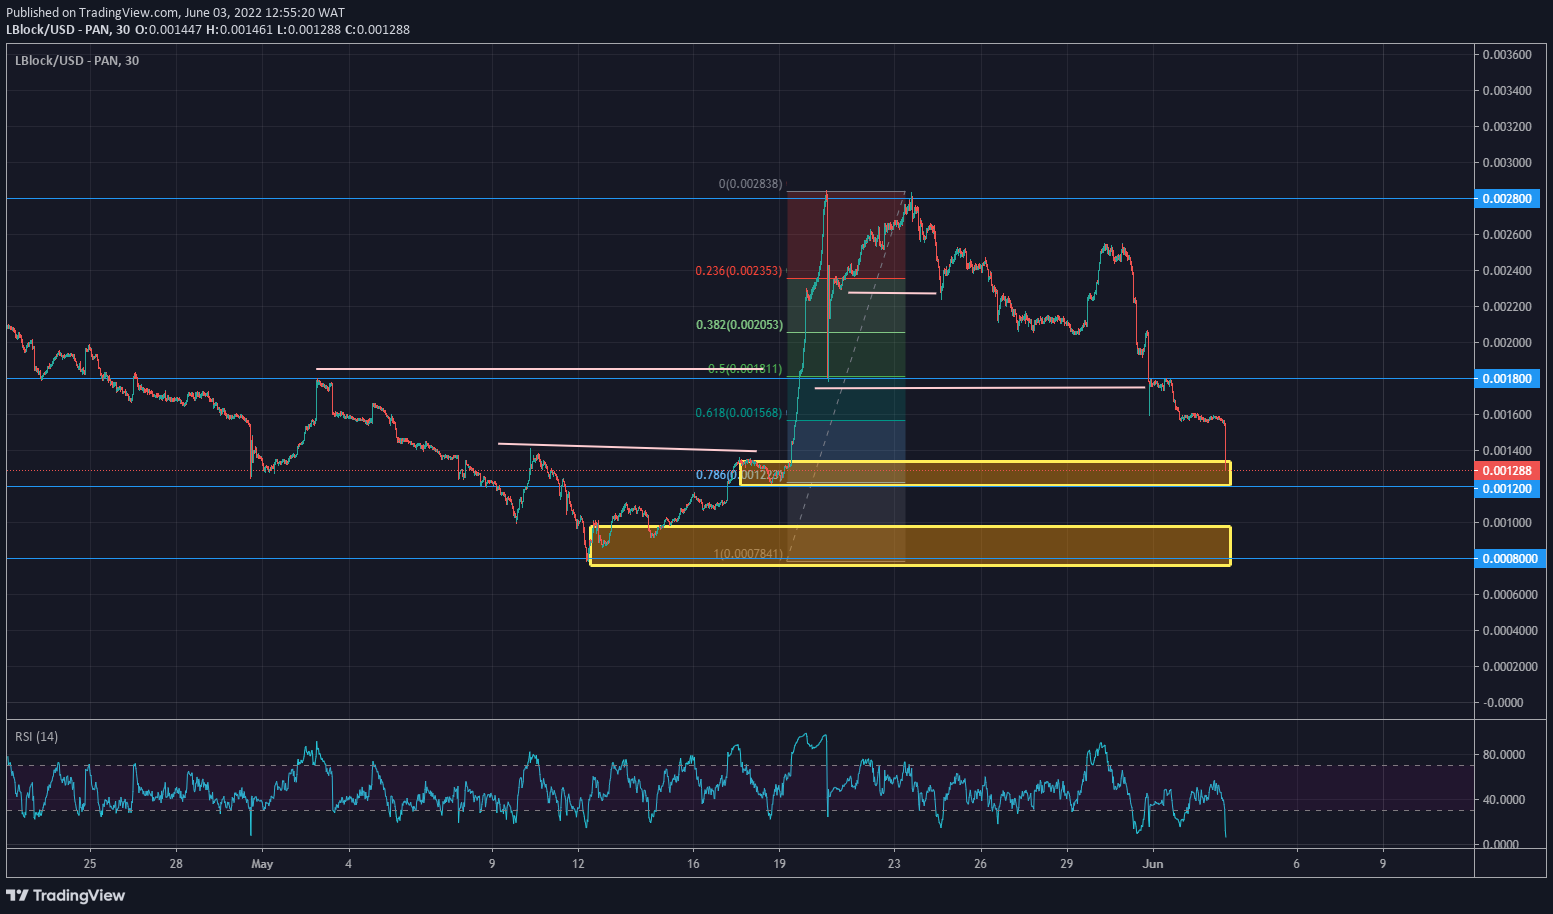Click the 0(0.002838) Fibonacci level label

point(750,184)
